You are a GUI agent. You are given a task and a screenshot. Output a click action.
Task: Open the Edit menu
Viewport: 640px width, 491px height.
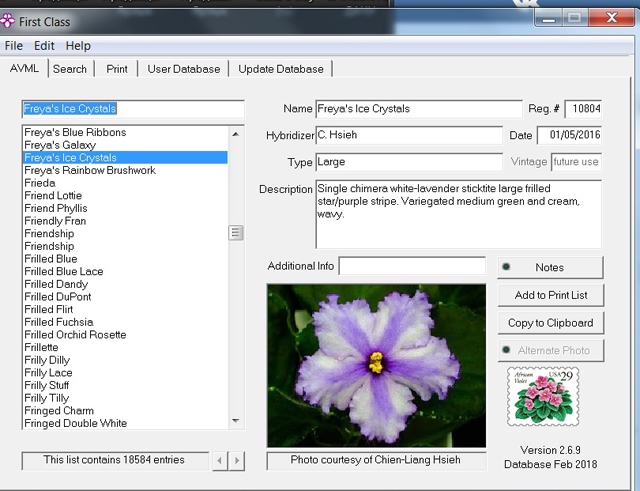coord(44,46)
